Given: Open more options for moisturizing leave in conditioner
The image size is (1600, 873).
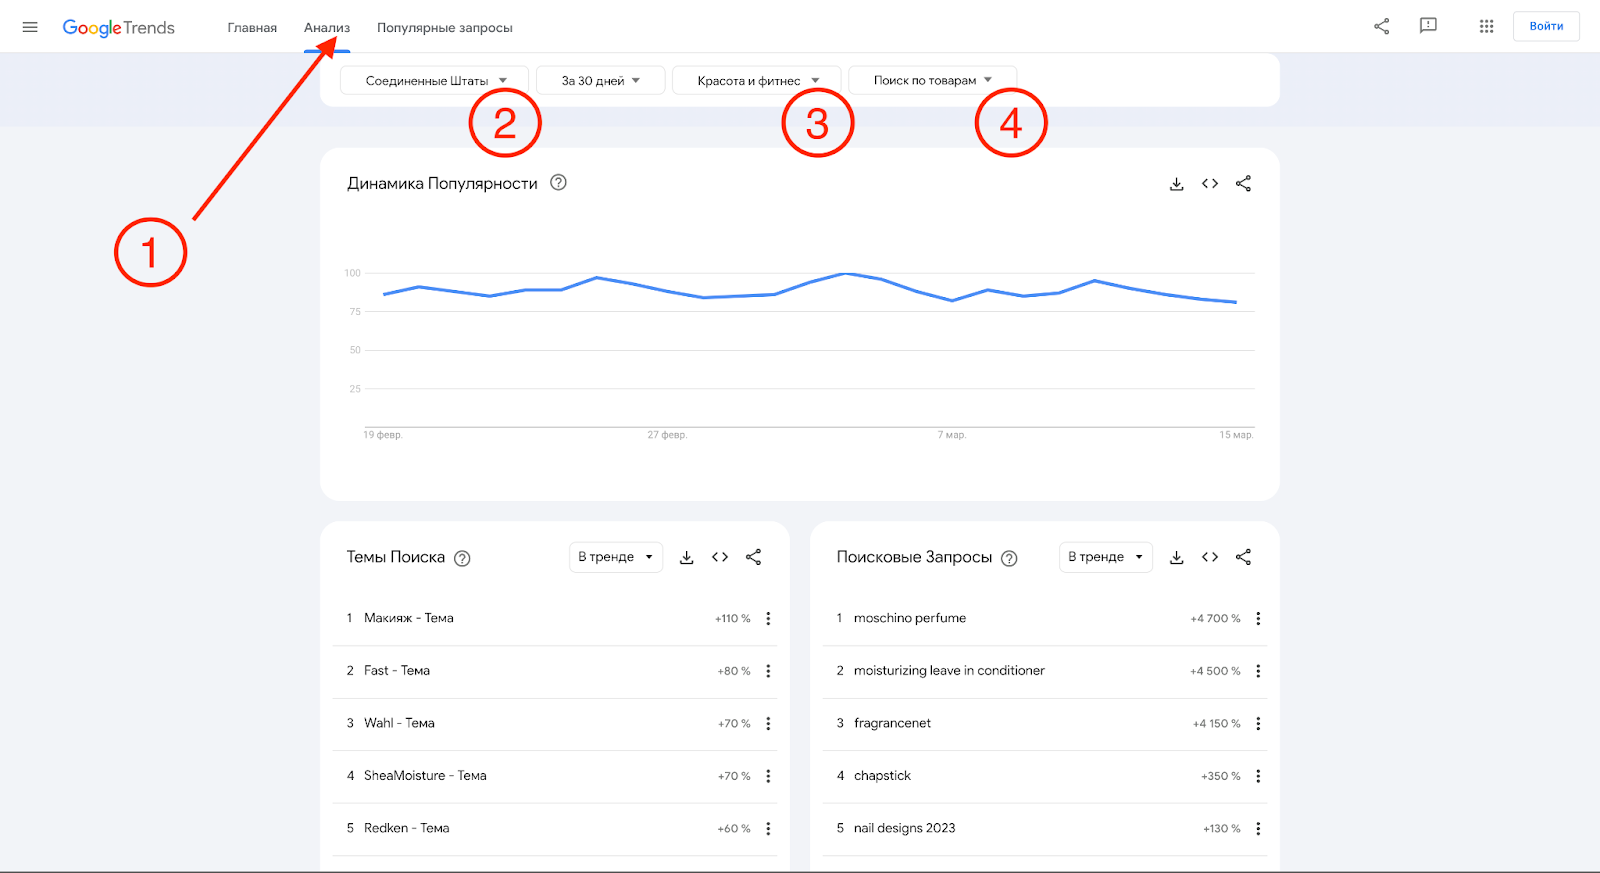Looking at the screenshot, I should point(1258,671).
